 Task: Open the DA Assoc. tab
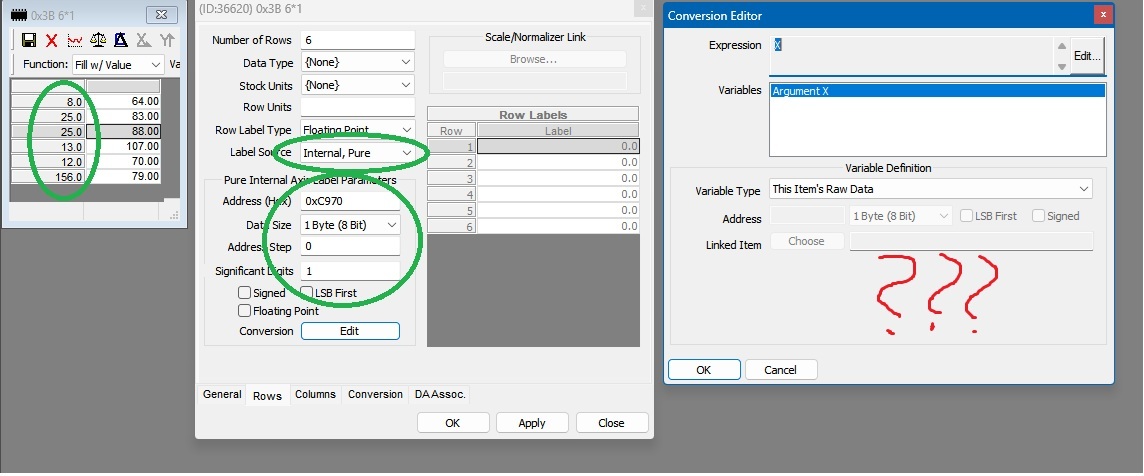pyautogui.click(x=438, y=395)
